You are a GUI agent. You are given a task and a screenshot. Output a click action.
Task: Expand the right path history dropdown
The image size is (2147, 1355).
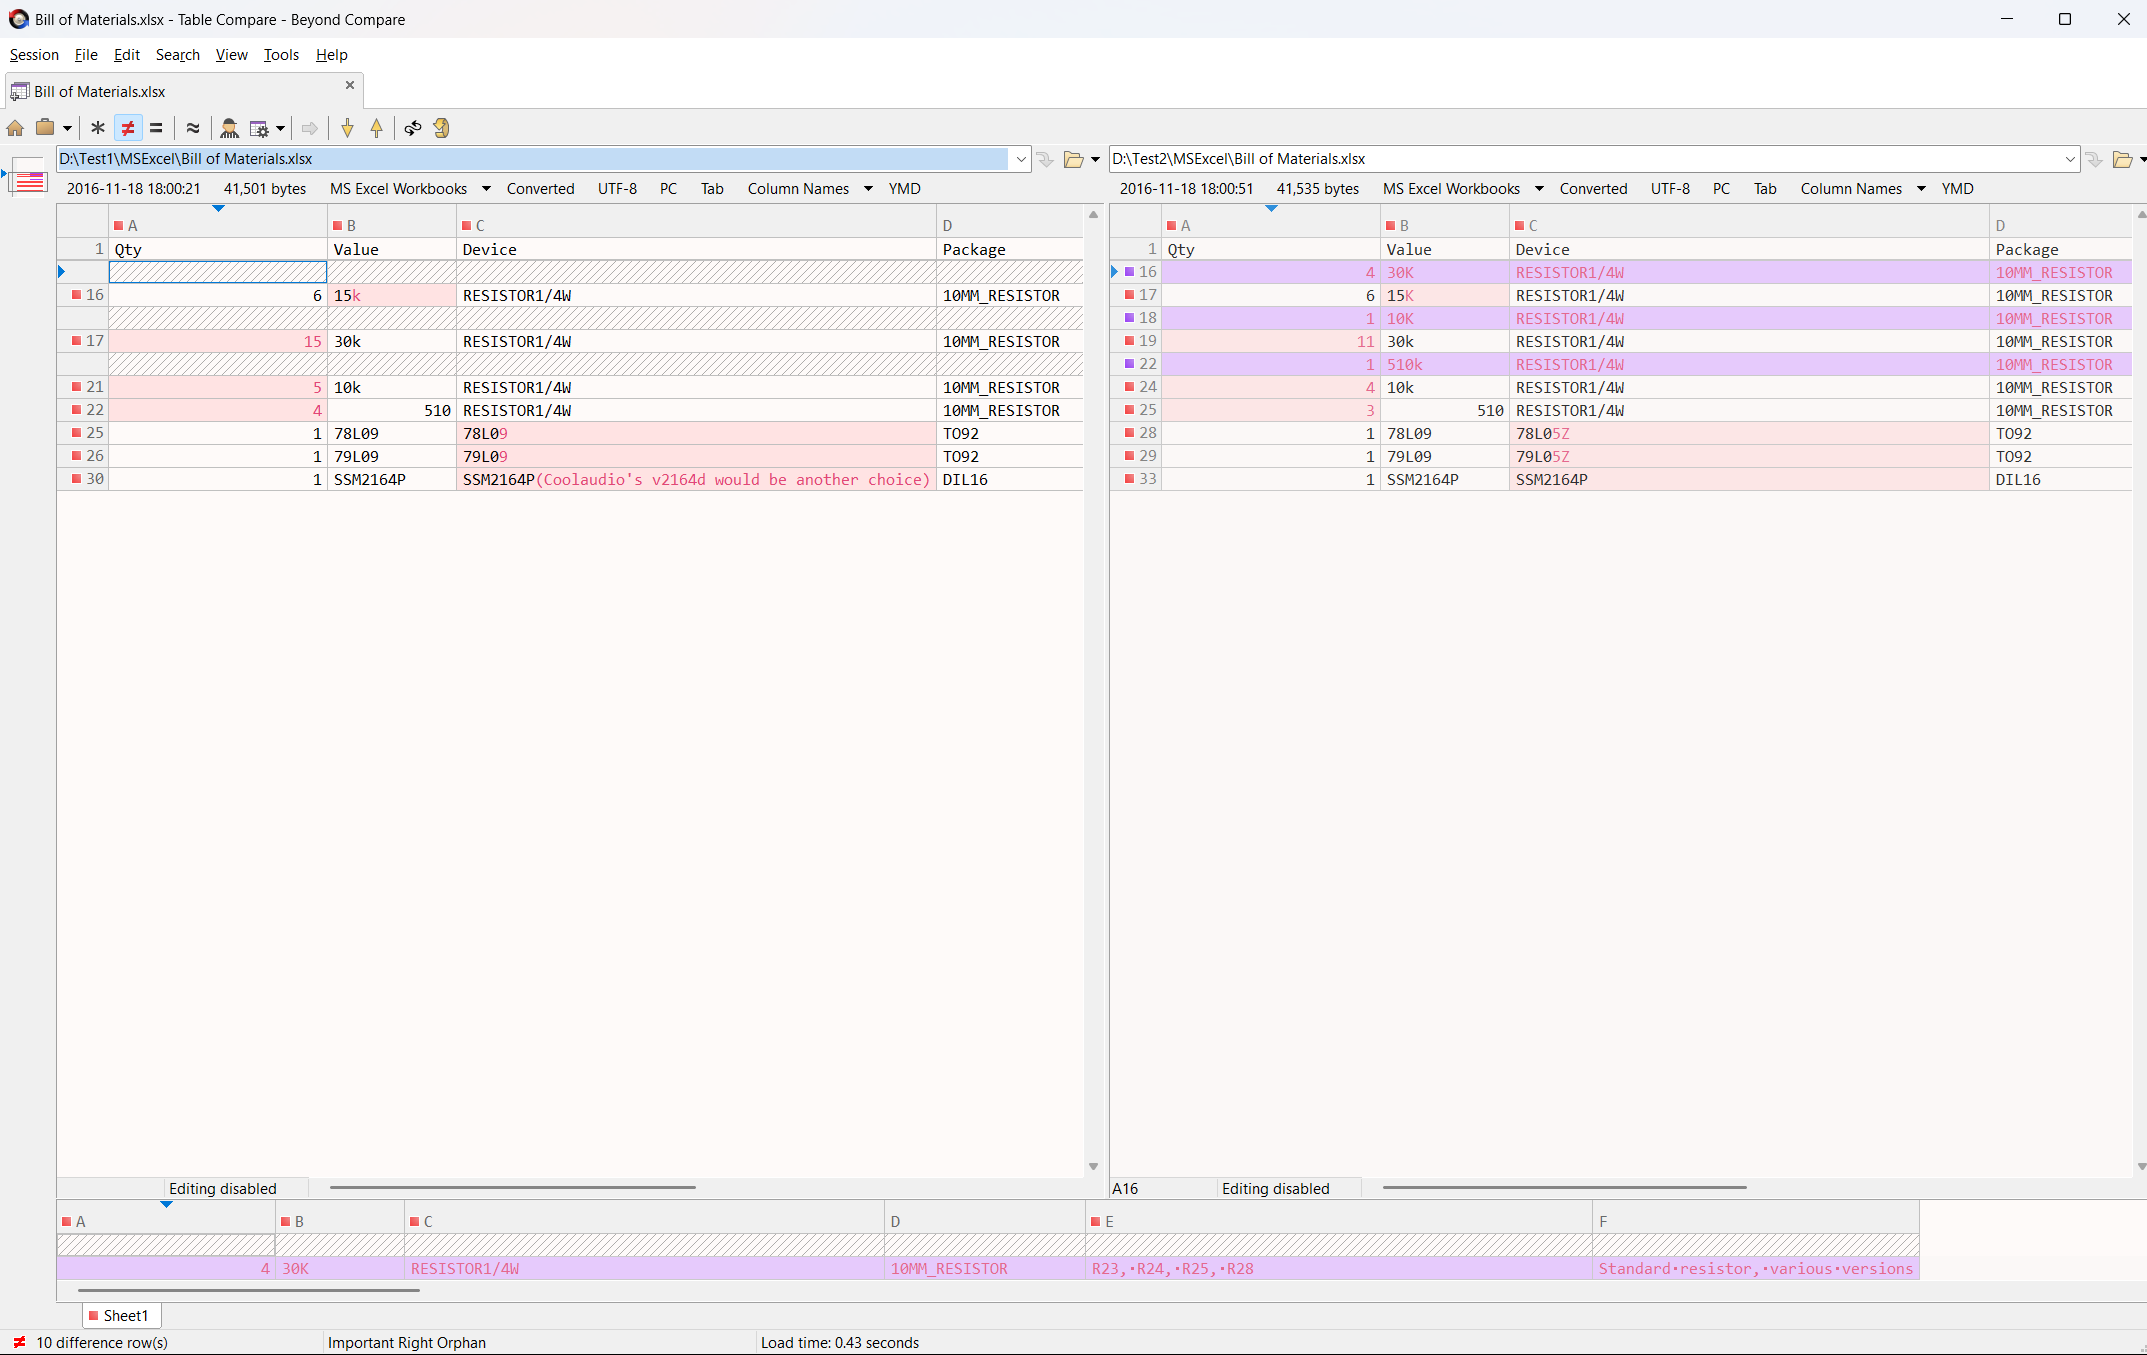click(x=2070, y=159)
